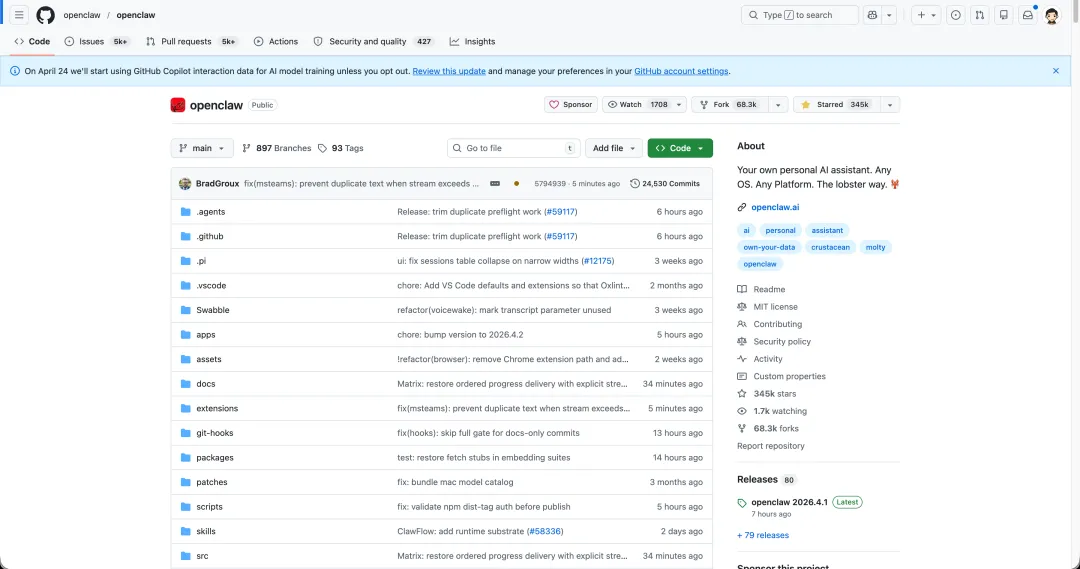Switch to Security and quality tab
Image resolution: width=1080 pixels, height=569 pixels.
click(373, 41)
